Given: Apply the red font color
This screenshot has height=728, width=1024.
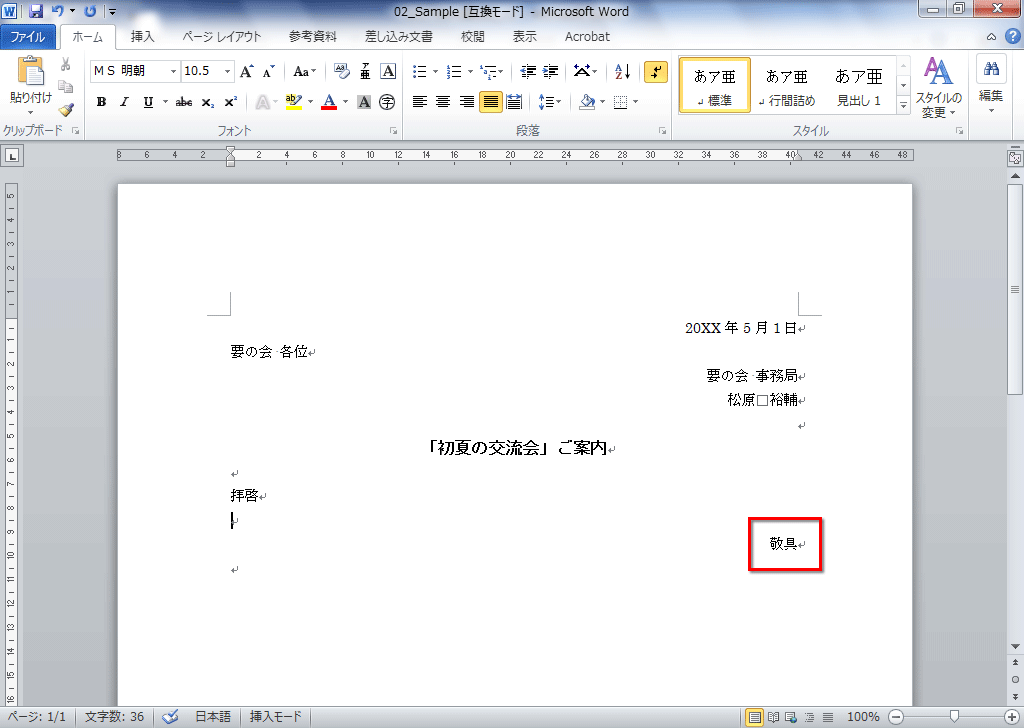Looking at the screenshot, I should pyautogui.click(x=329, y=102).
